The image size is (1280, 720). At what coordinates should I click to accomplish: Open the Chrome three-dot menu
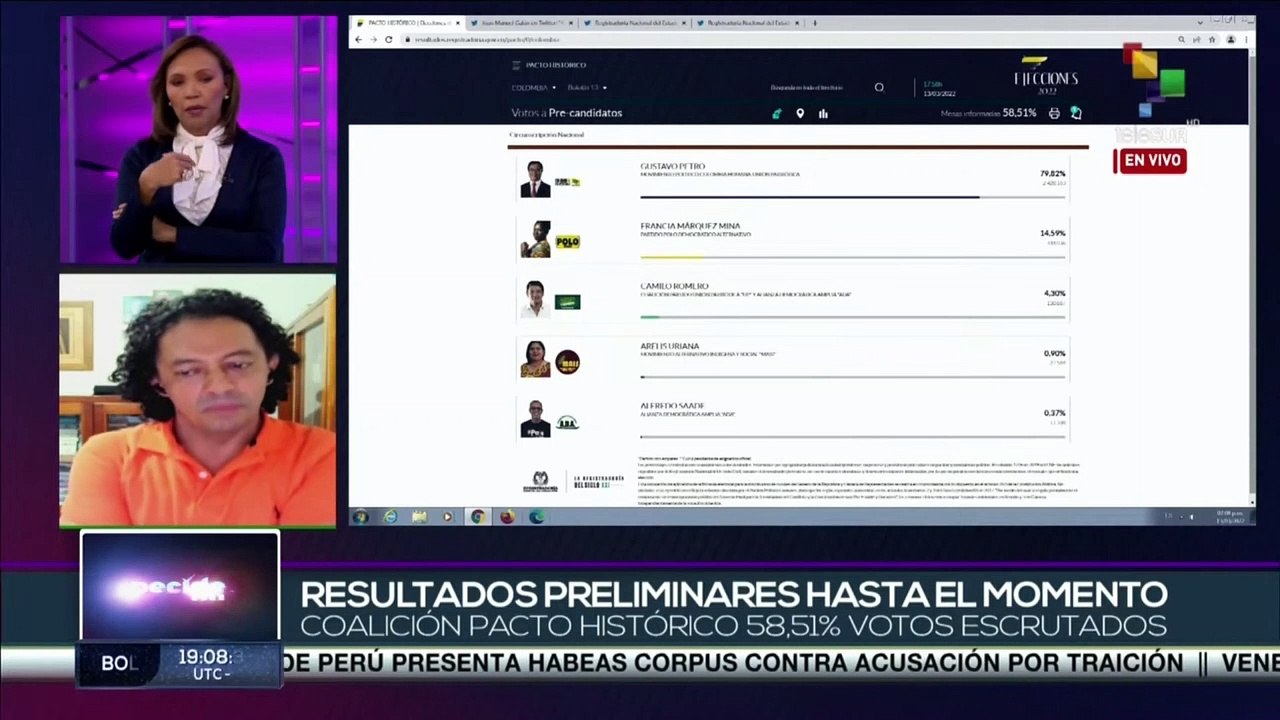[x=1246, y=39]
